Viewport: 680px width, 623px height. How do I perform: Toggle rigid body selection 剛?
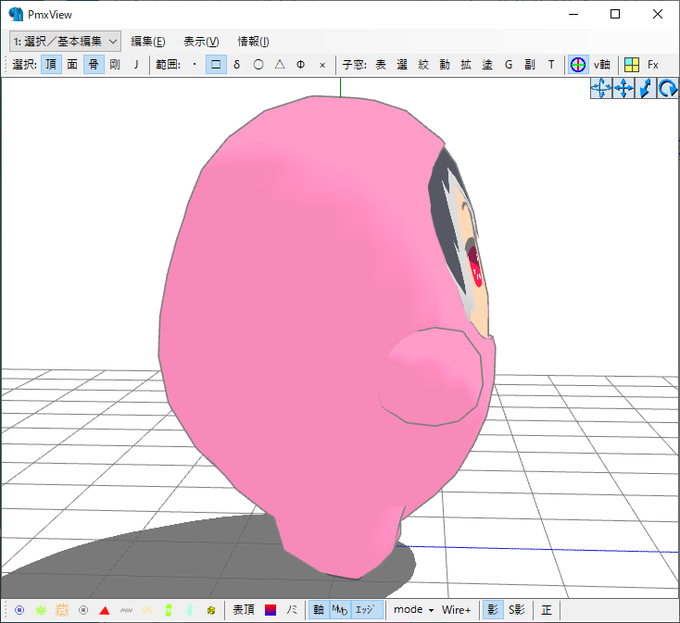tap(115, 65)
